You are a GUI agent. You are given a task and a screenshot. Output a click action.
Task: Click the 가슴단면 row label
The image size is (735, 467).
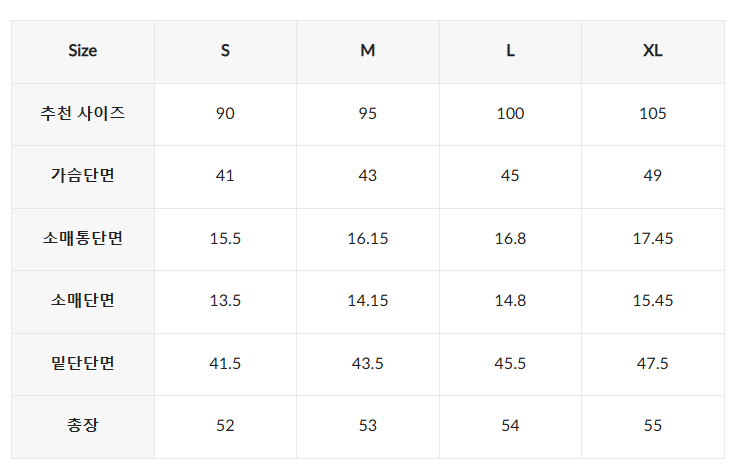click(x=83, y=176)
